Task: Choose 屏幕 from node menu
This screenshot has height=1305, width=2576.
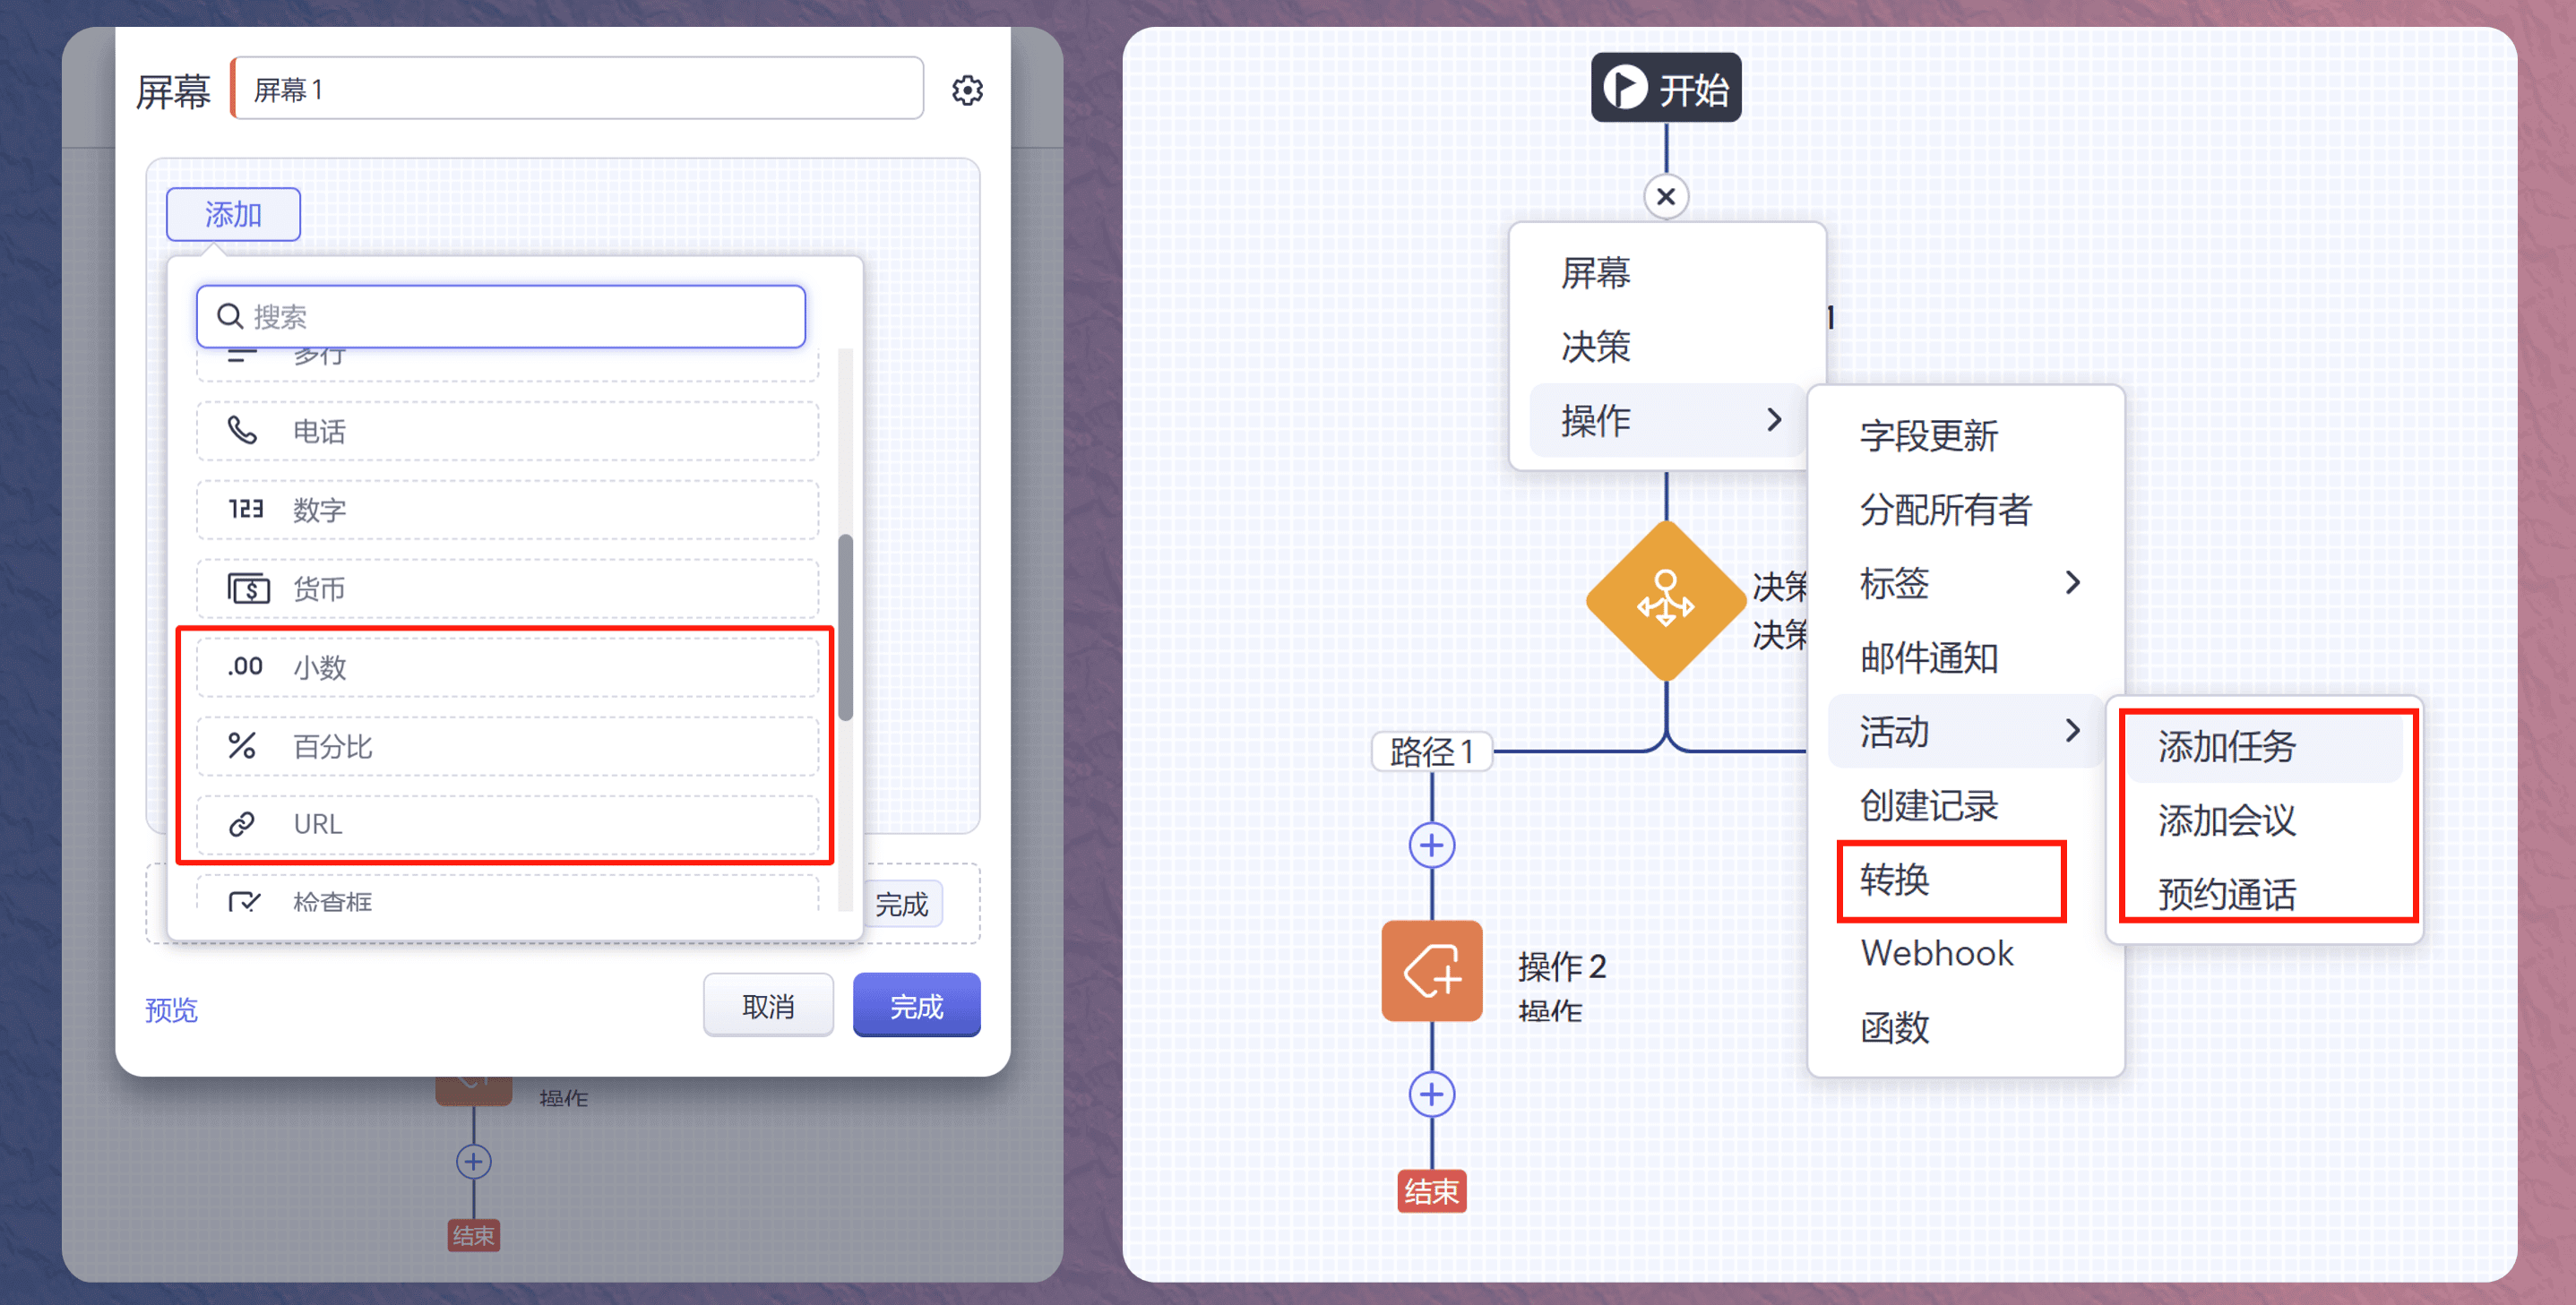Action: pos(1667,273)
